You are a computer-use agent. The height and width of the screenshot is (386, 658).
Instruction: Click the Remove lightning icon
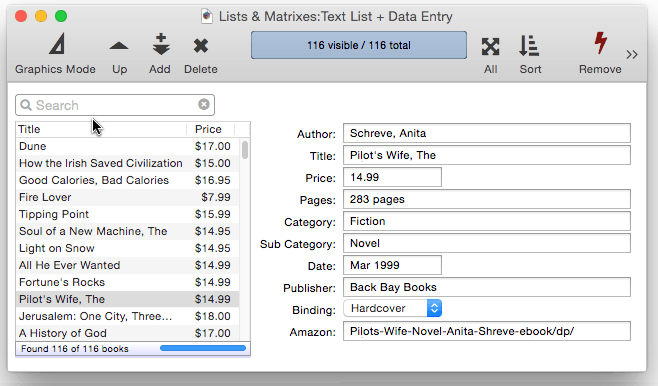[x=601, y=43]
